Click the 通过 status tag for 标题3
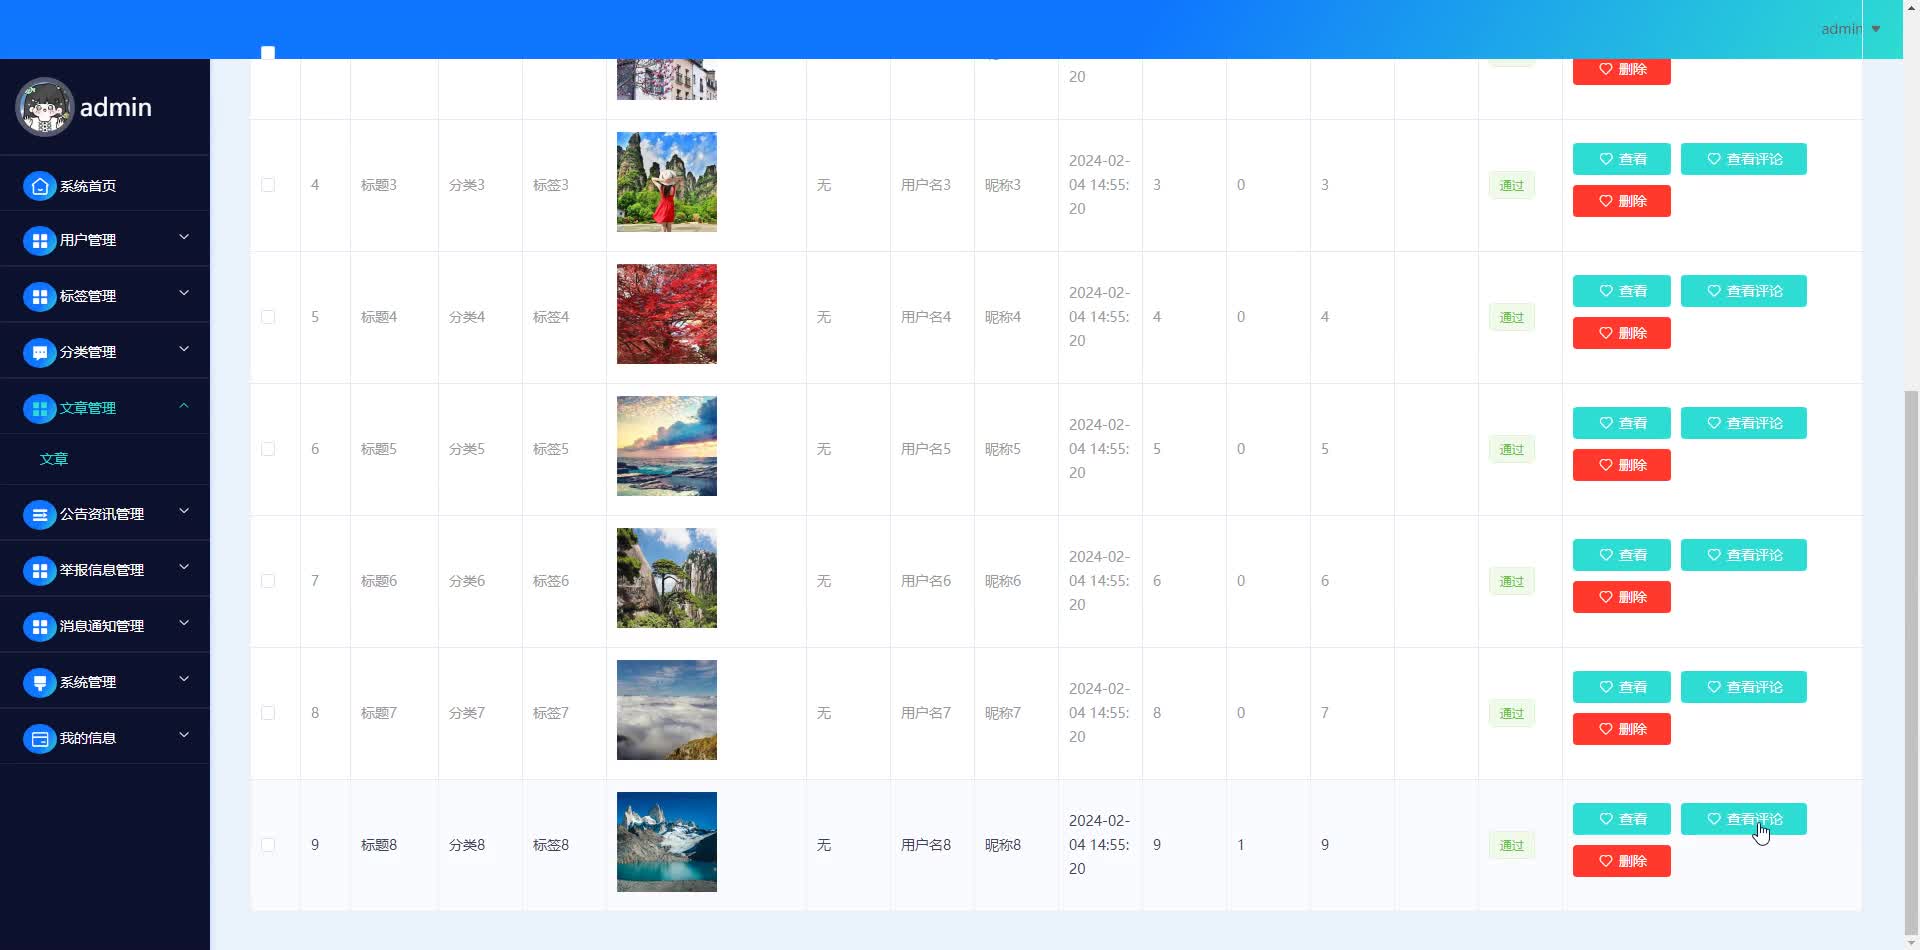Image resolution: width=1920 pixels, height=950 pixels. 1512,185
